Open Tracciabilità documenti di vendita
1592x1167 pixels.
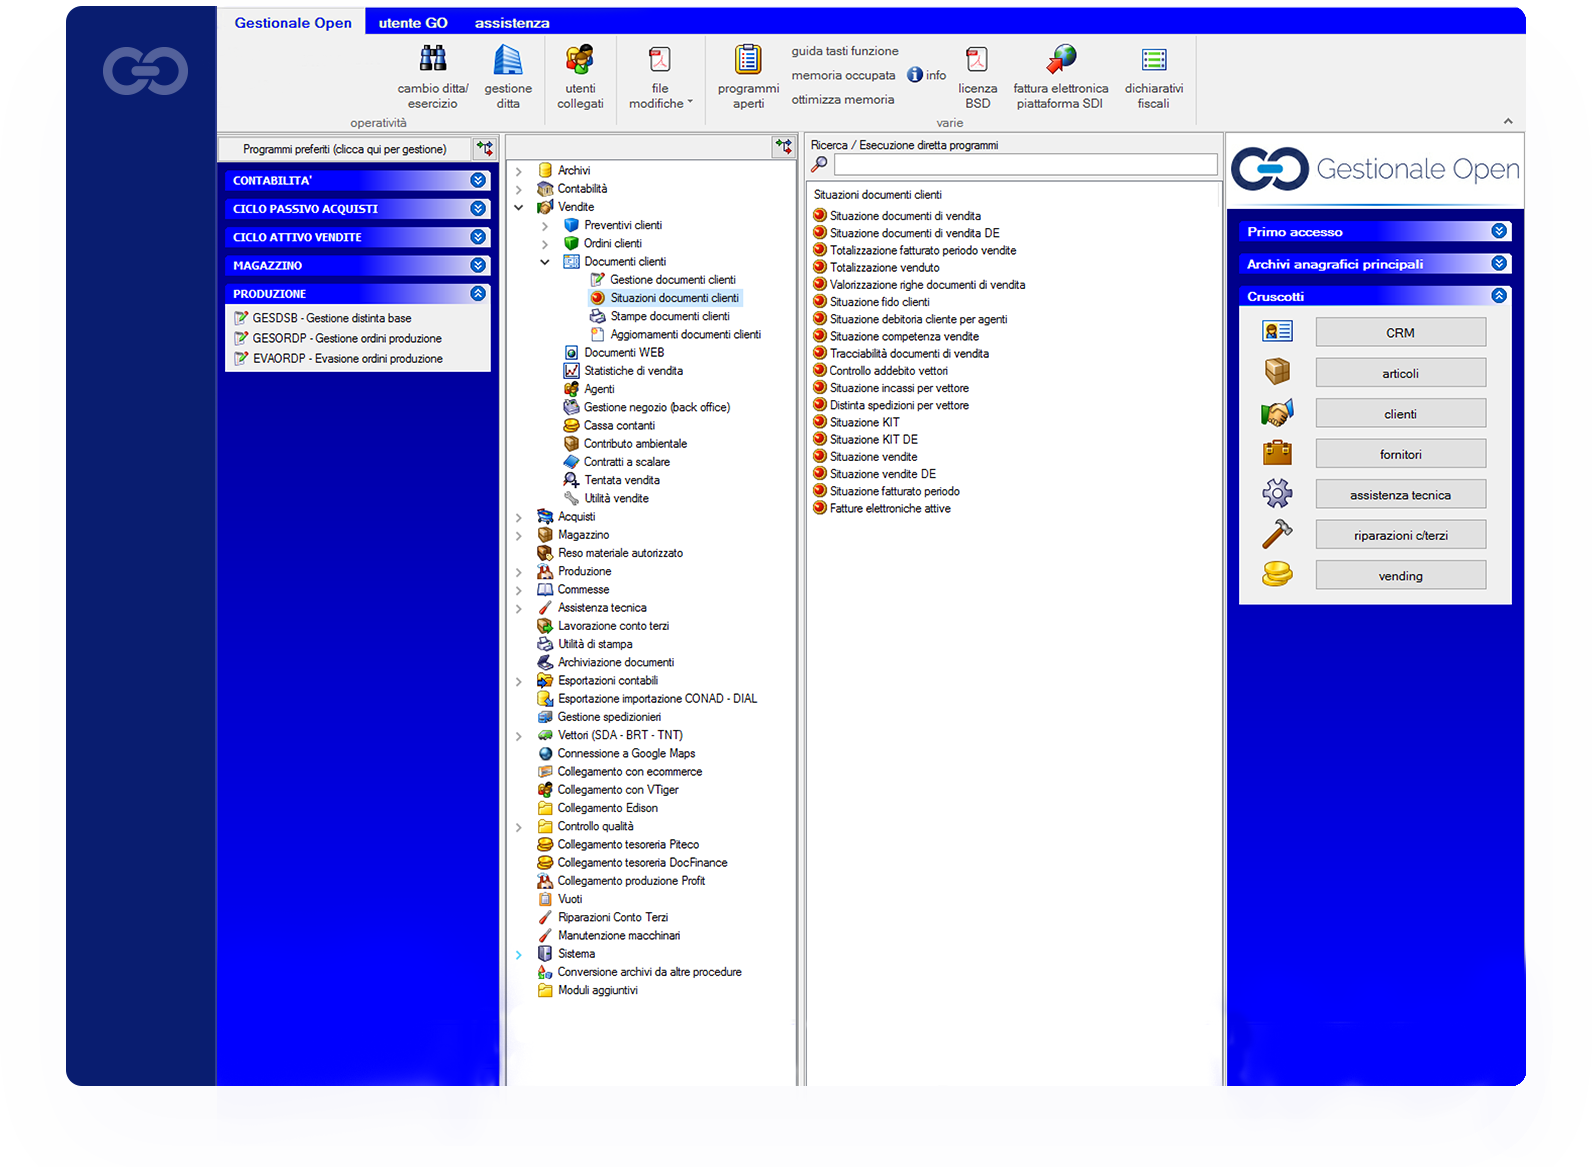(909, 353)
